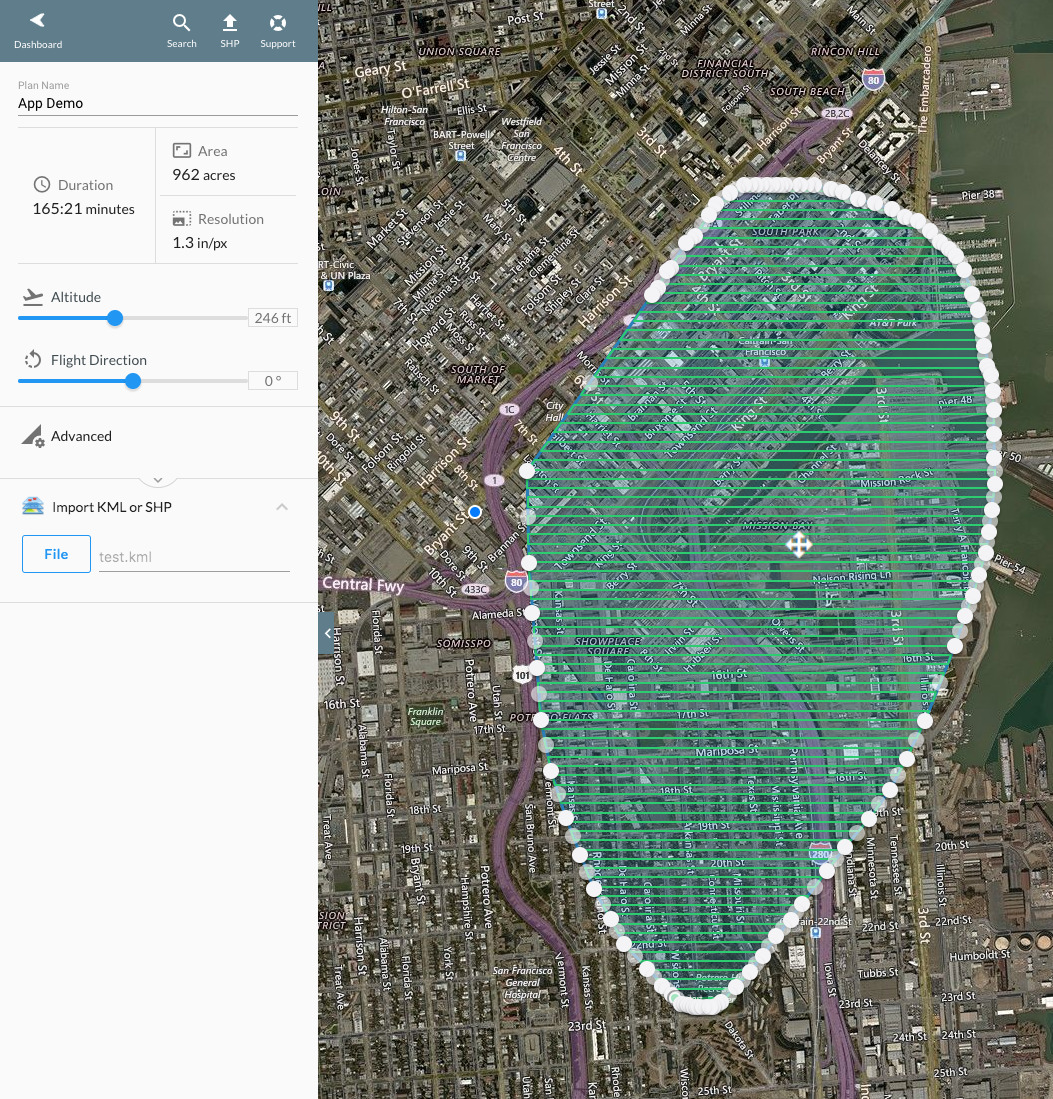Click the SHP upload icon

pyautogui.click(x=229, y=22)
